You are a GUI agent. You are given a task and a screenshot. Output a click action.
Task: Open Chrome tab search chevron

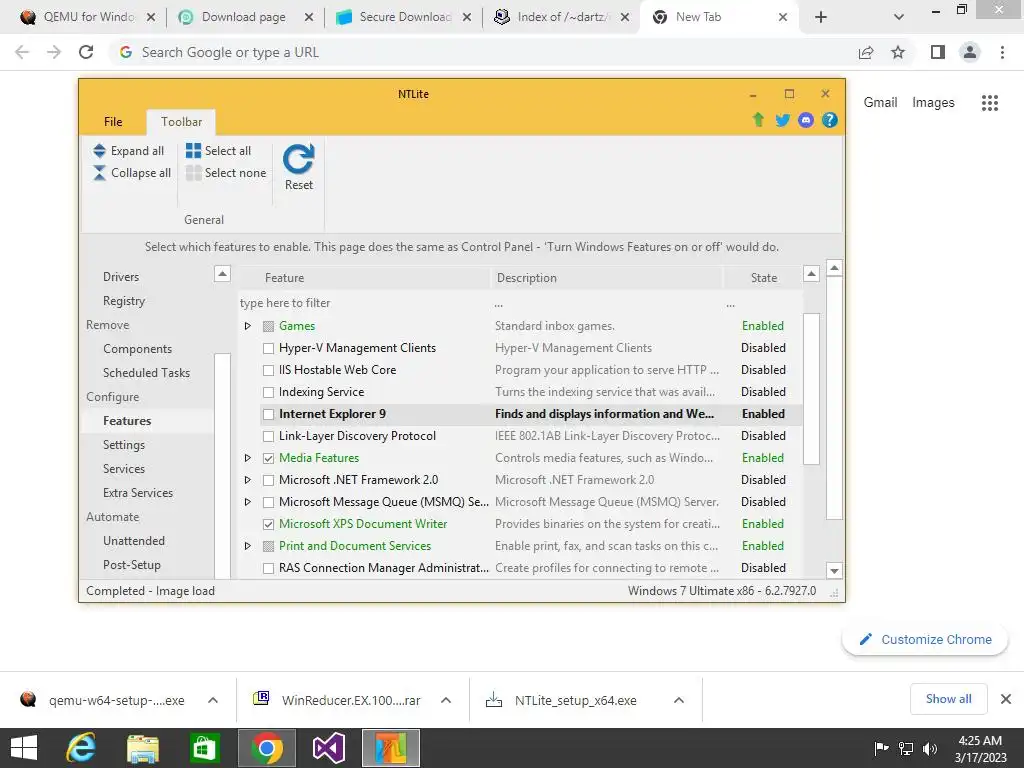point(899,17)
